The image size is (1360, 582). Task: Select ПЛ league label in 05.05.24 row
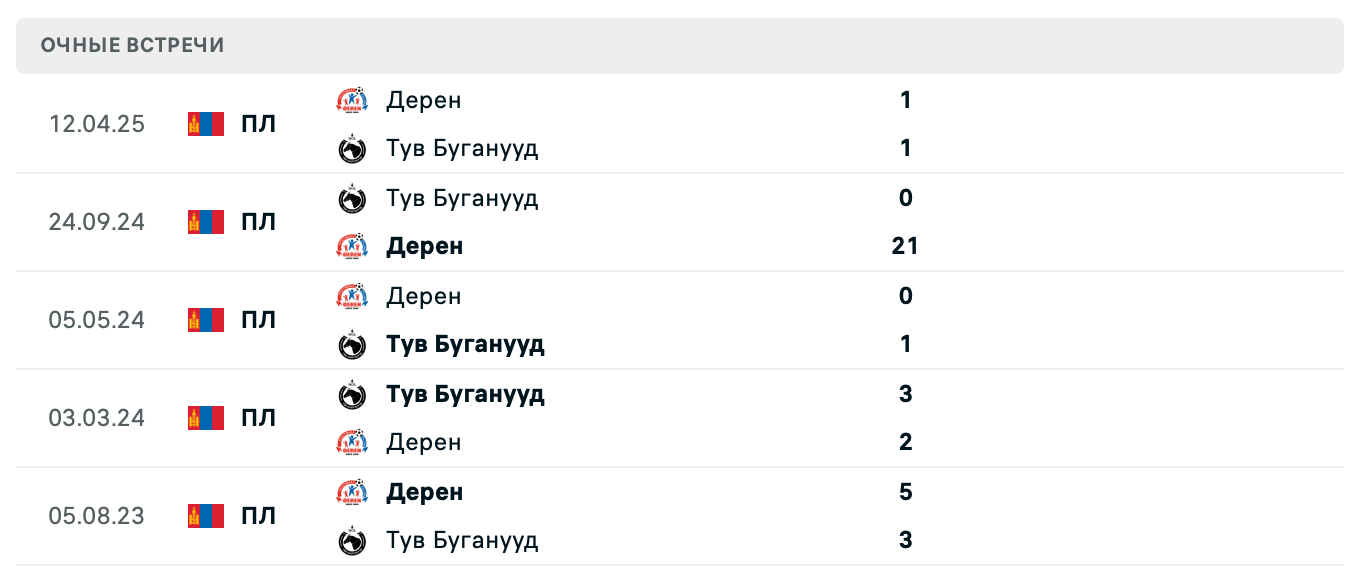pyautogui.click(x=258, y=320)
